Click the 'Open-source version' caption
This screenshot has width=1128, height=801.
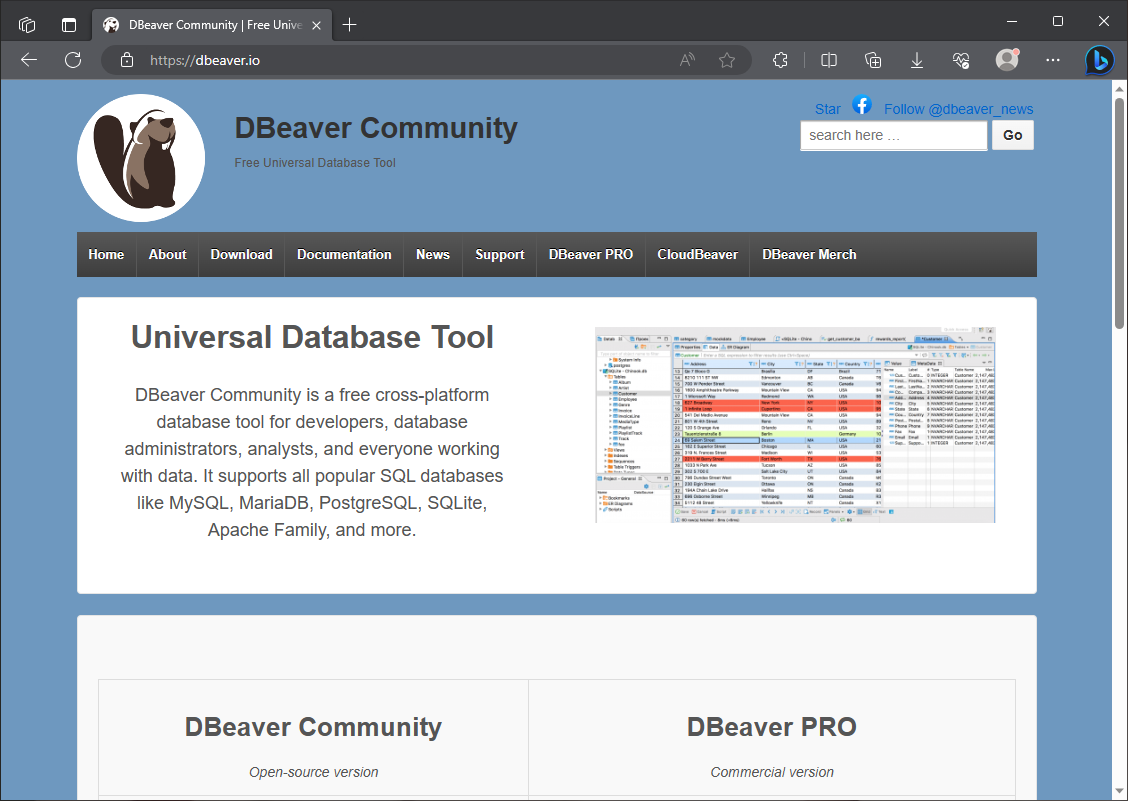pos(314,772)
